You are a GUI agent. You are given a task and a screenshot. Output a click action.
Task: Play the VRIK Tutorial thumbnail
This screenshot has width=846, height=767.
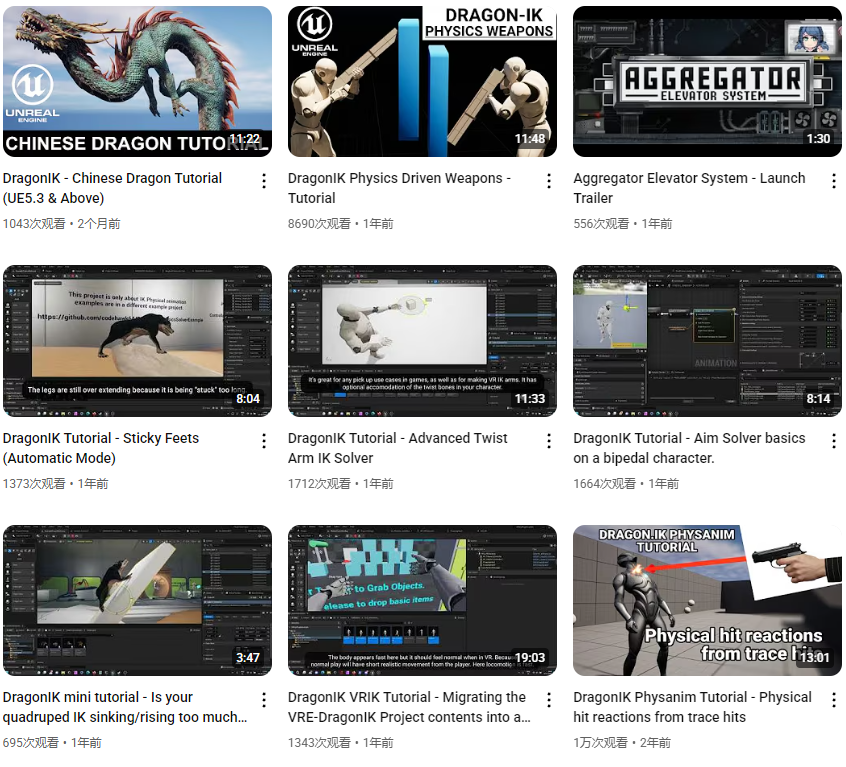pyautogui.click(x=422, y=600)
